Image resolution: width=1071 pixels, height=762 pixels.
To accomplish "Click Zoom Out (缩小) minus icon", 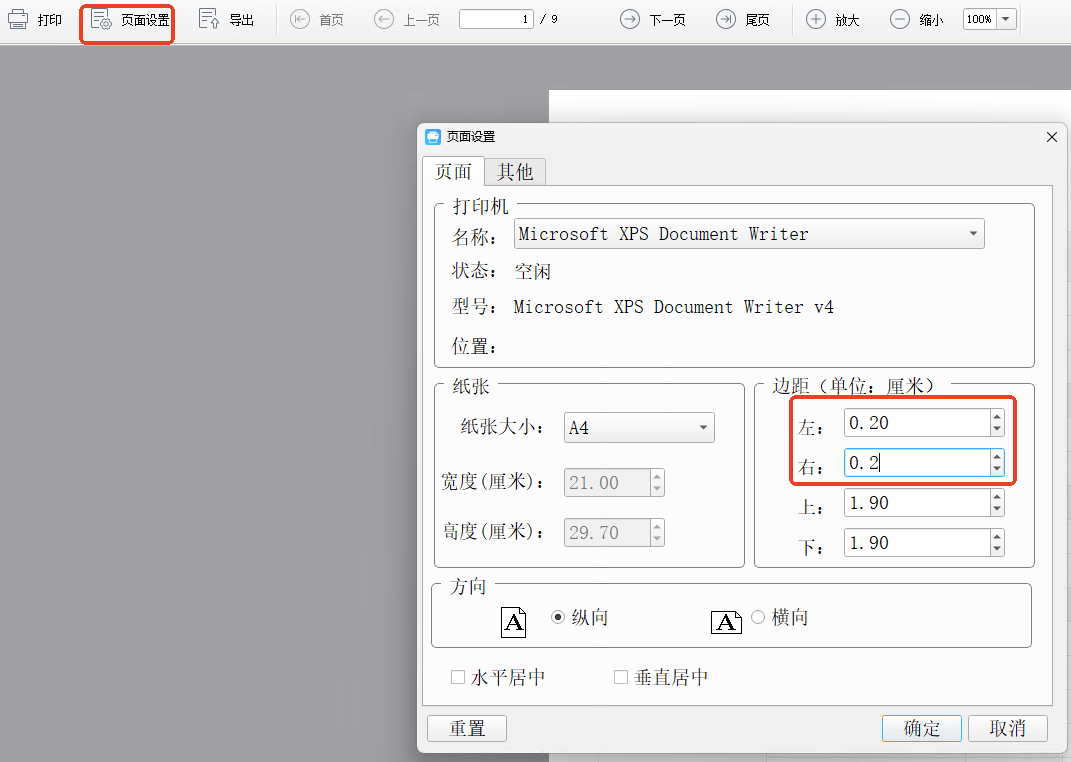I will pos(900,19).
